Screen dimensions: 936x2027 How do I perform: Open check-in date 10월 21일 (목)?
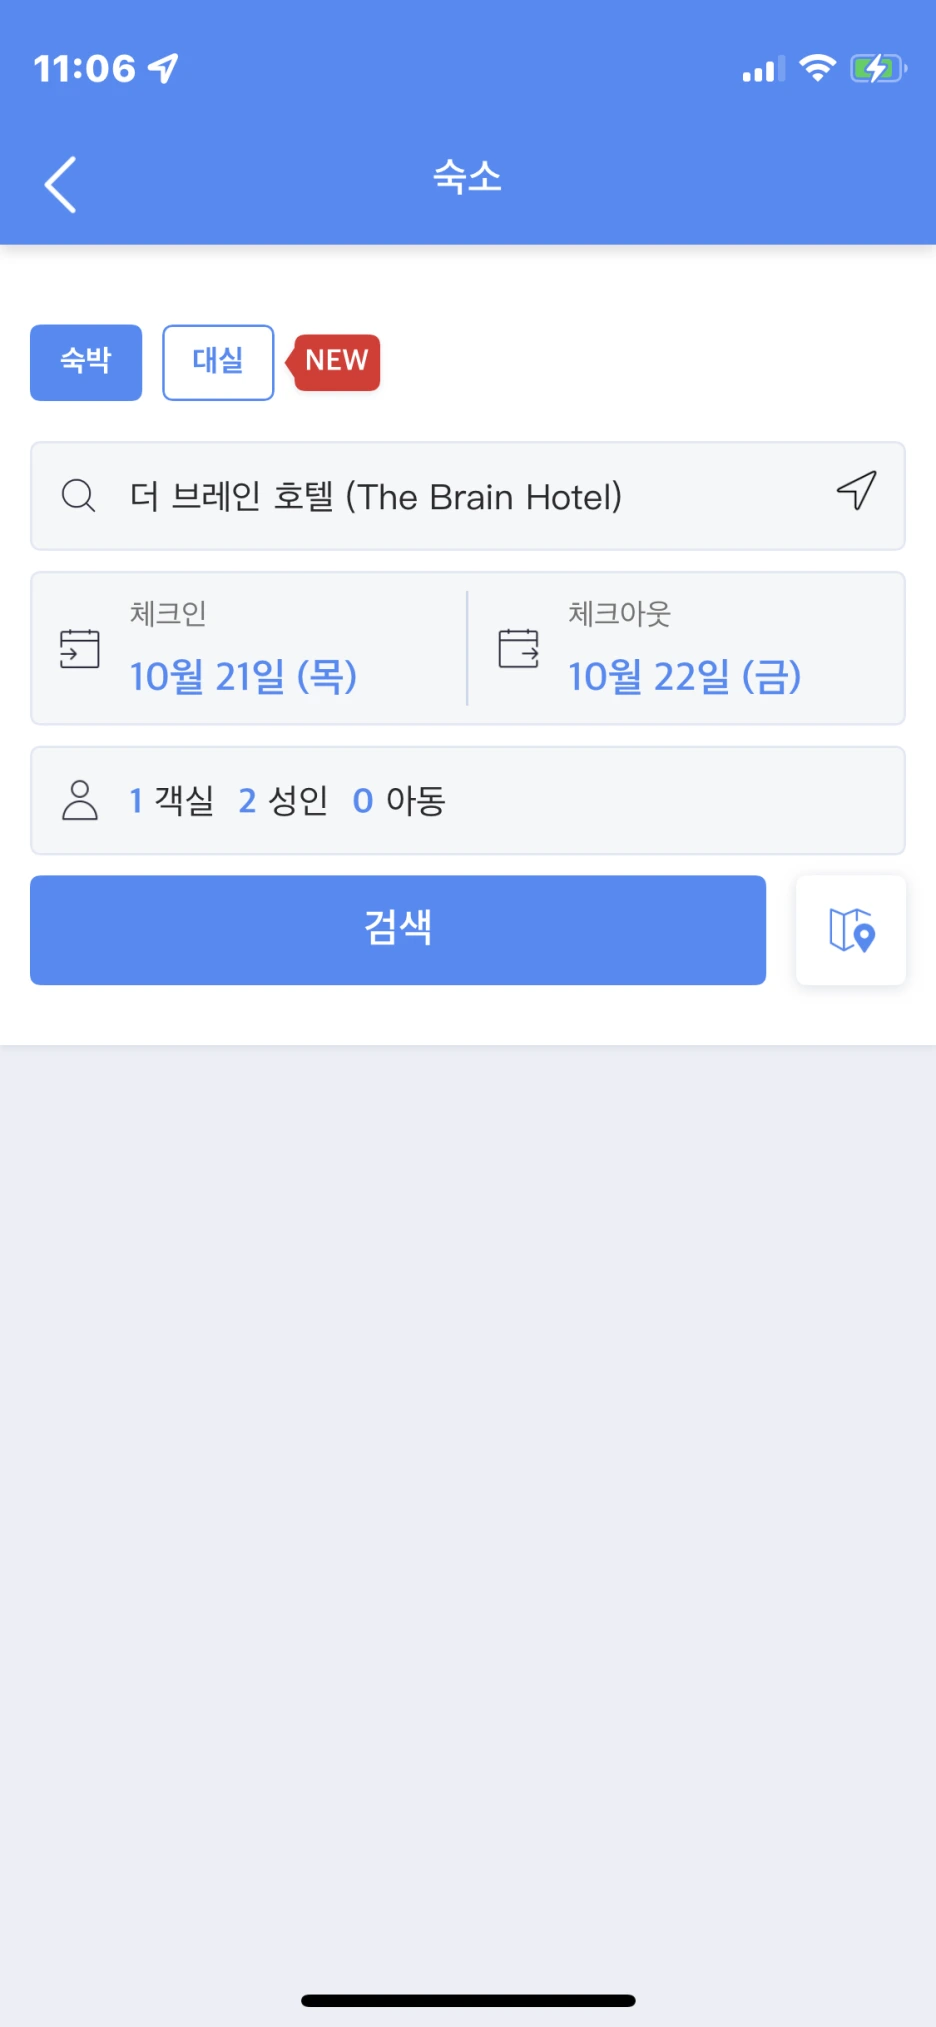coord(243,677)
